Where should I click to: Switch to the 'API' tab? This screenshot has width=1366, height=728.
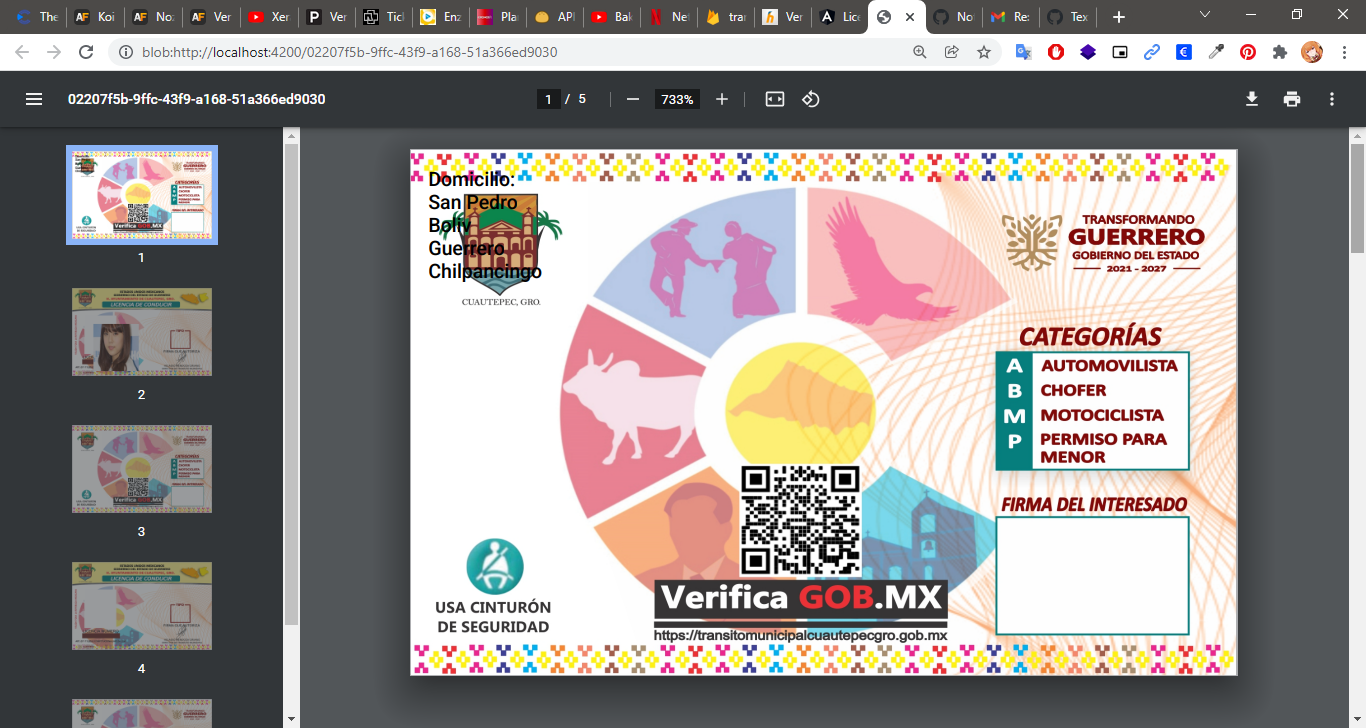[554, 17]
